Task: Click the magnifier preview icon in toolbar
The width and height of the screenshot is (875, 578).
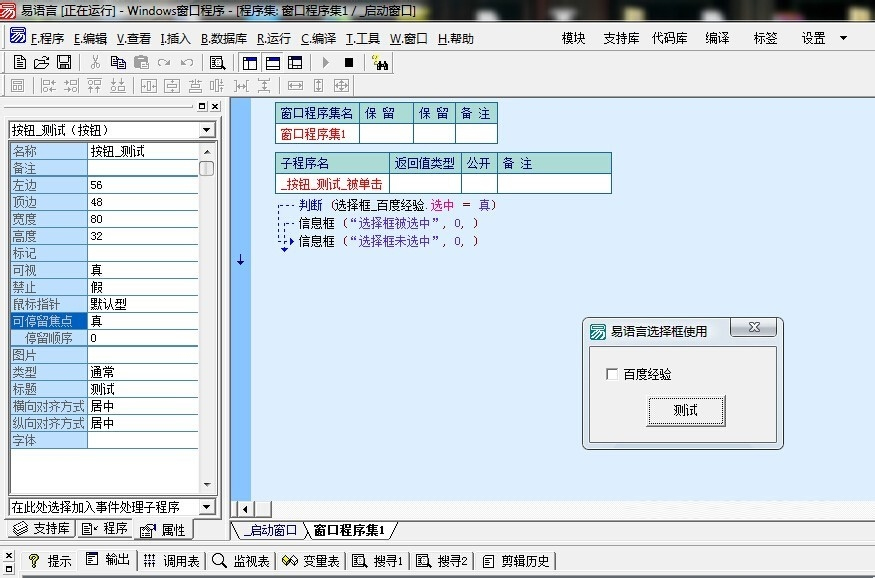Action: 217,62
